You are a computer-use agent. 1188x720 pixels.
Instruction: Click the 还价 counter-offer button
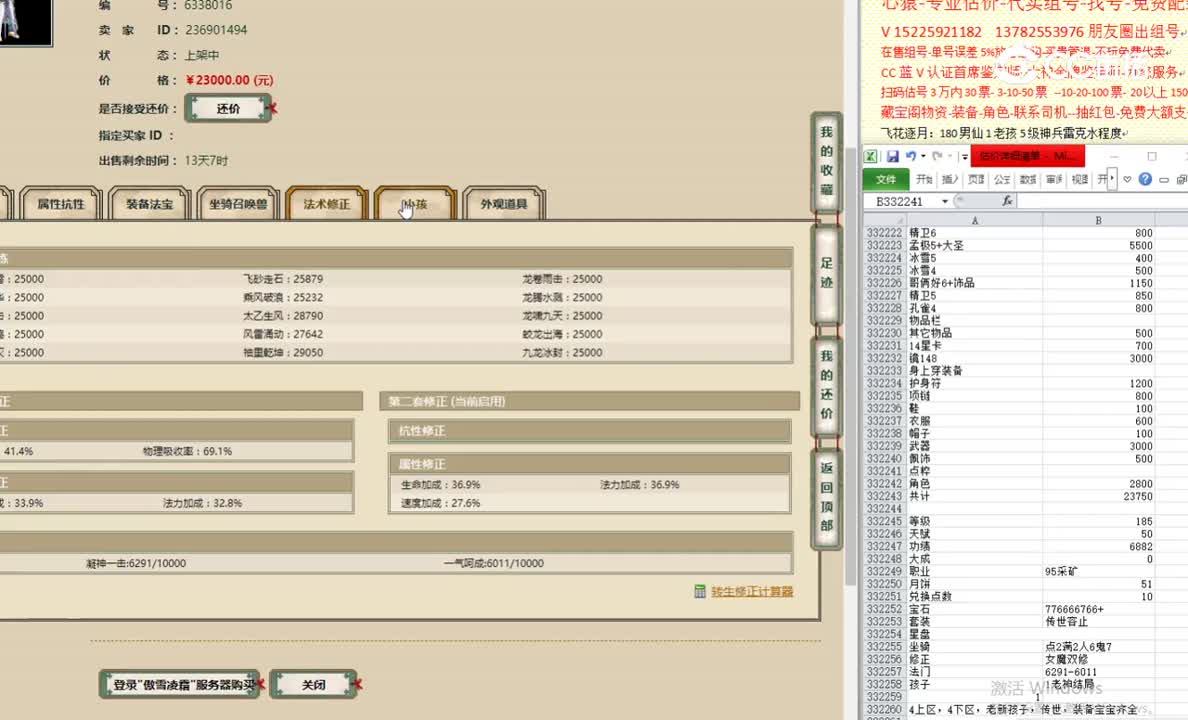click(227, 108)
